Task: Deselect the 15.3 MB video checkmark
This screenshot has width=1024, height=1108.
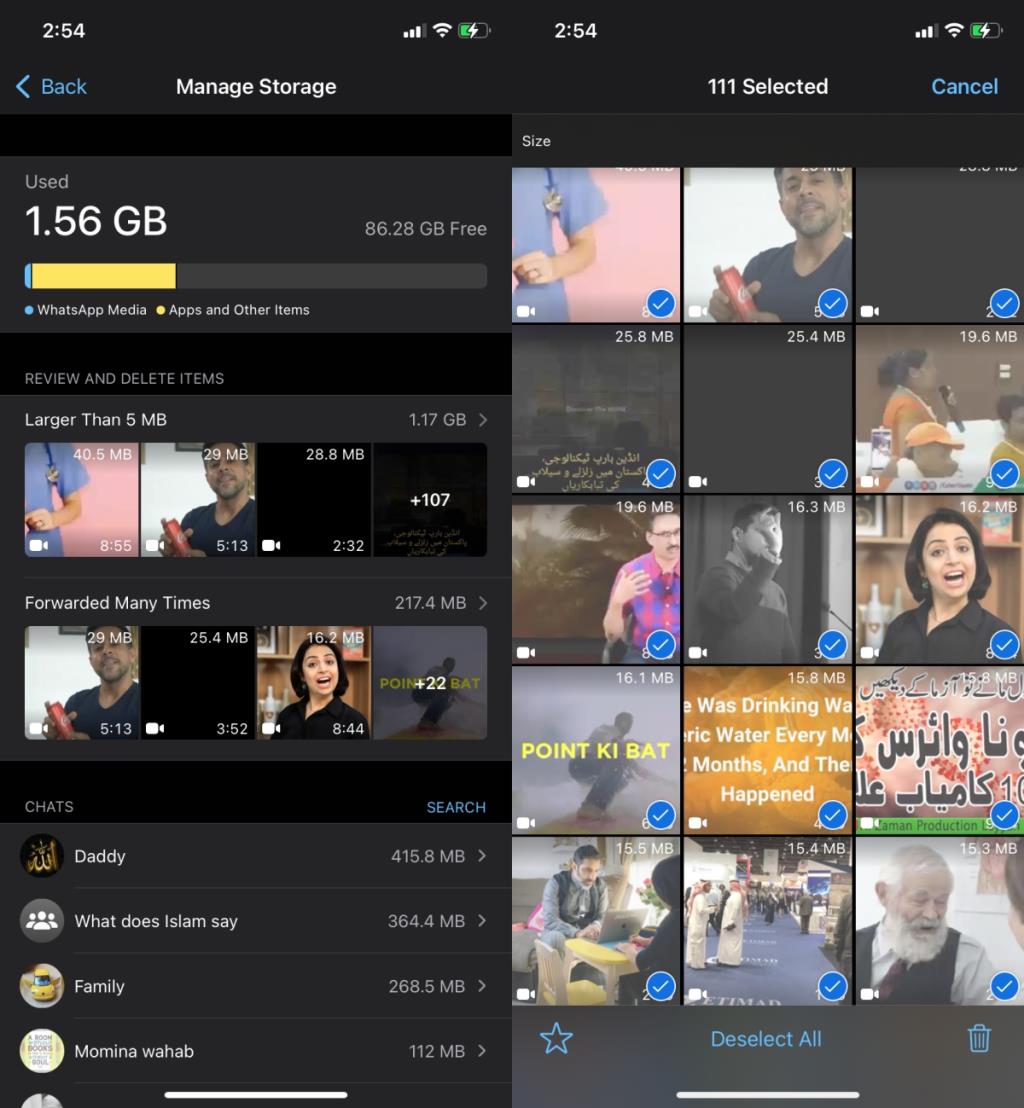Action: click(x=1002, y=986)
